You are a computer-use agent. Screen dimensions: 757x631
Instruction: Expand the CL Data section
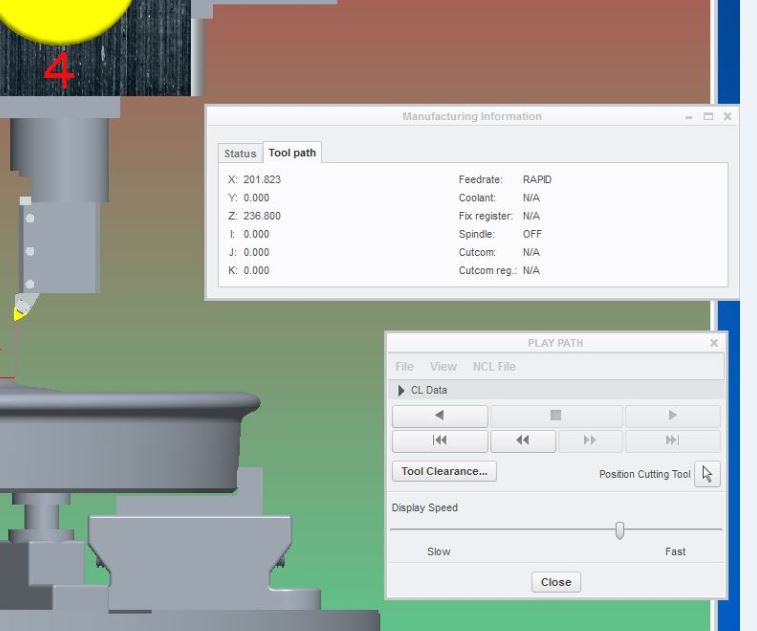click(x=401, y=390)
